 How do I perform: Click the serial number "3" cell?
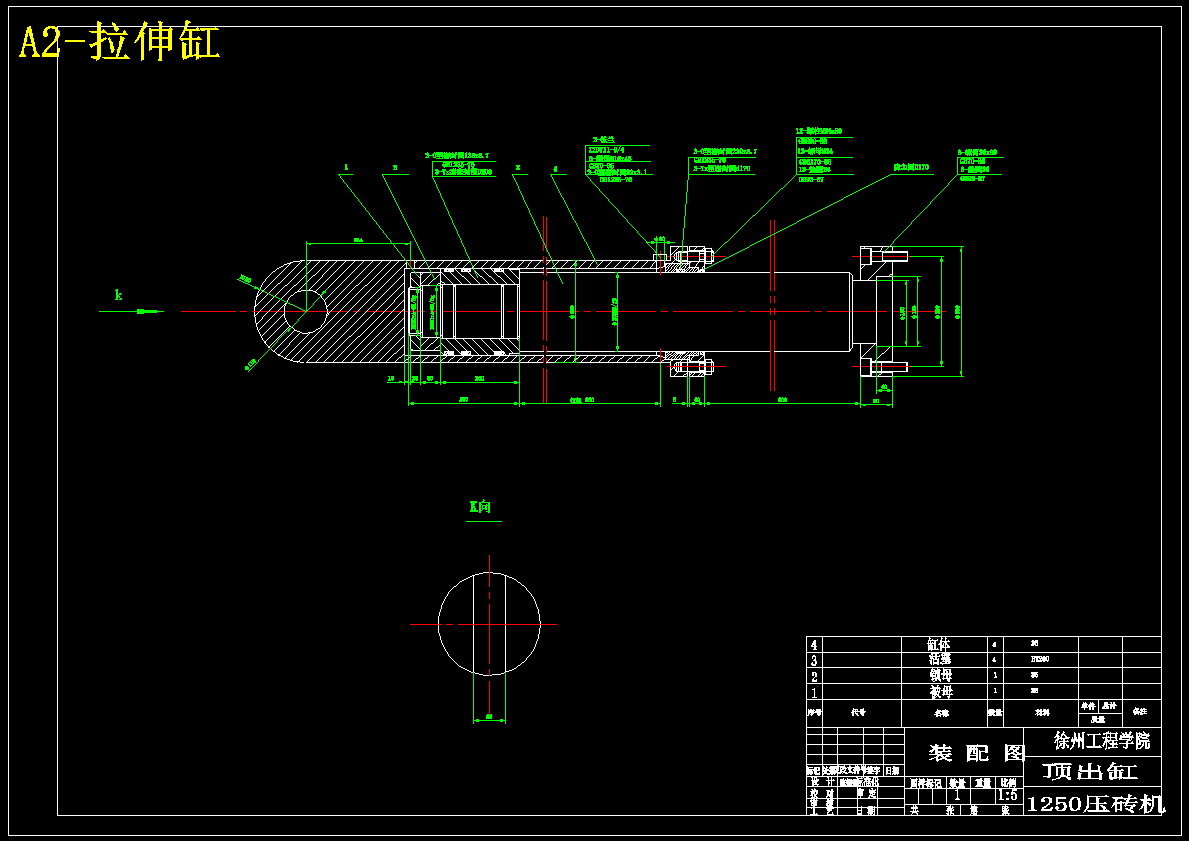pyautogui.click(x=814, y=661)
